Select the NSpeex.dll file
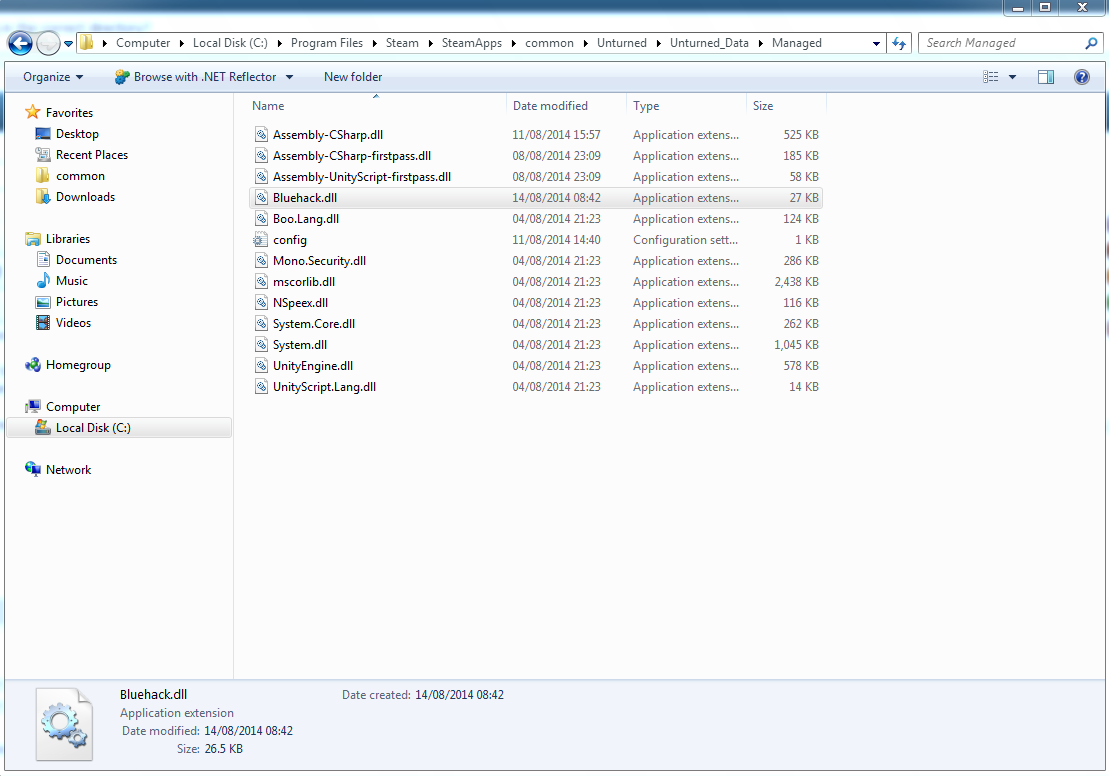The image size is (1109, 776). click(x=300, y=303)
